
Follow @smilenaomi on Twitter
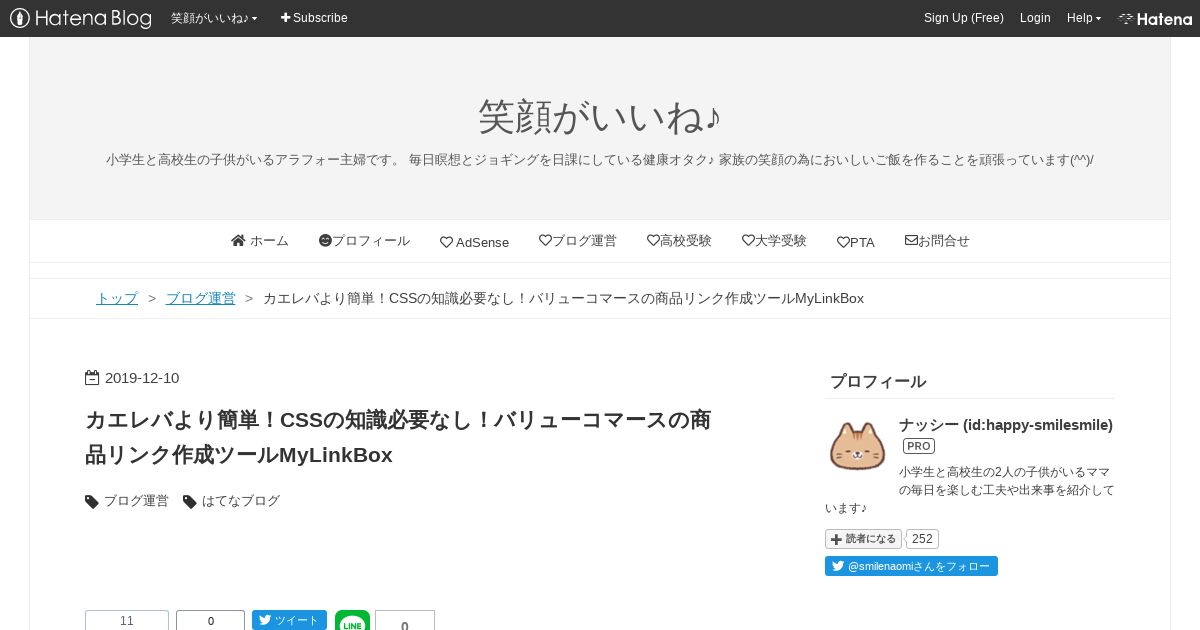911,566
